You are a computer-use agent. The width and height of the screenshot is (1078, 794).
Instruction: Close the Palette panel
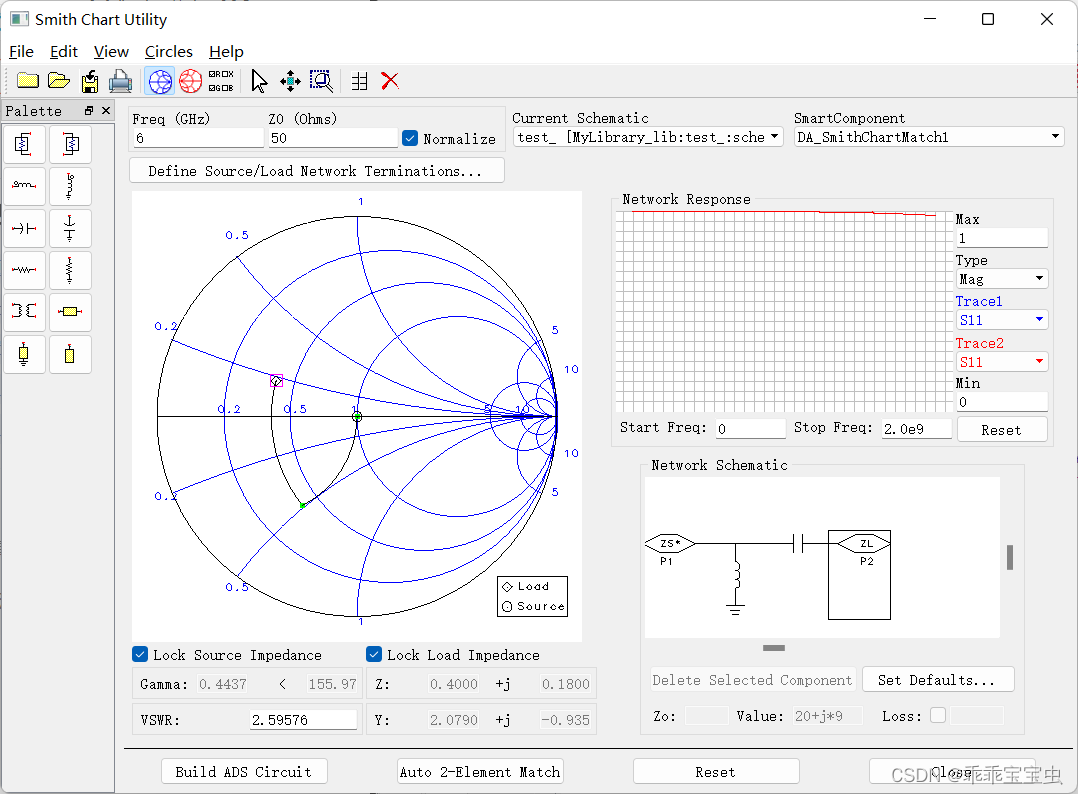pos(106,111)
